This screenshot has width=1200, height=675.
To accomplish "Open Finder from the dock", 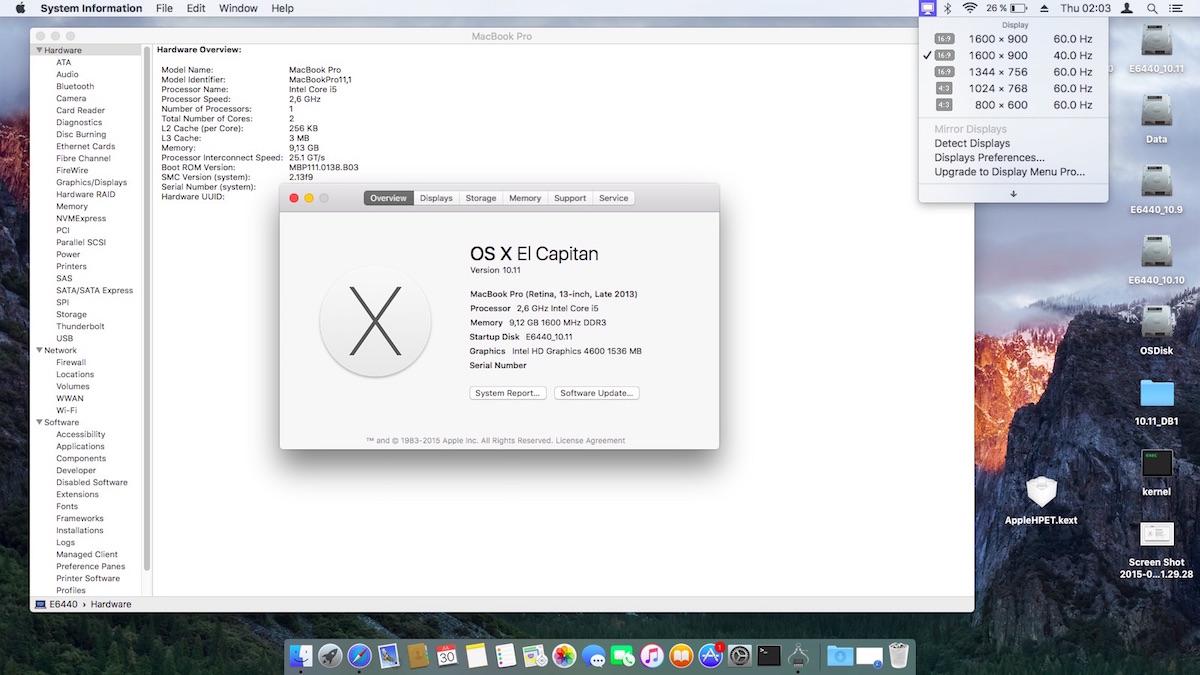I will coord(301,656).
